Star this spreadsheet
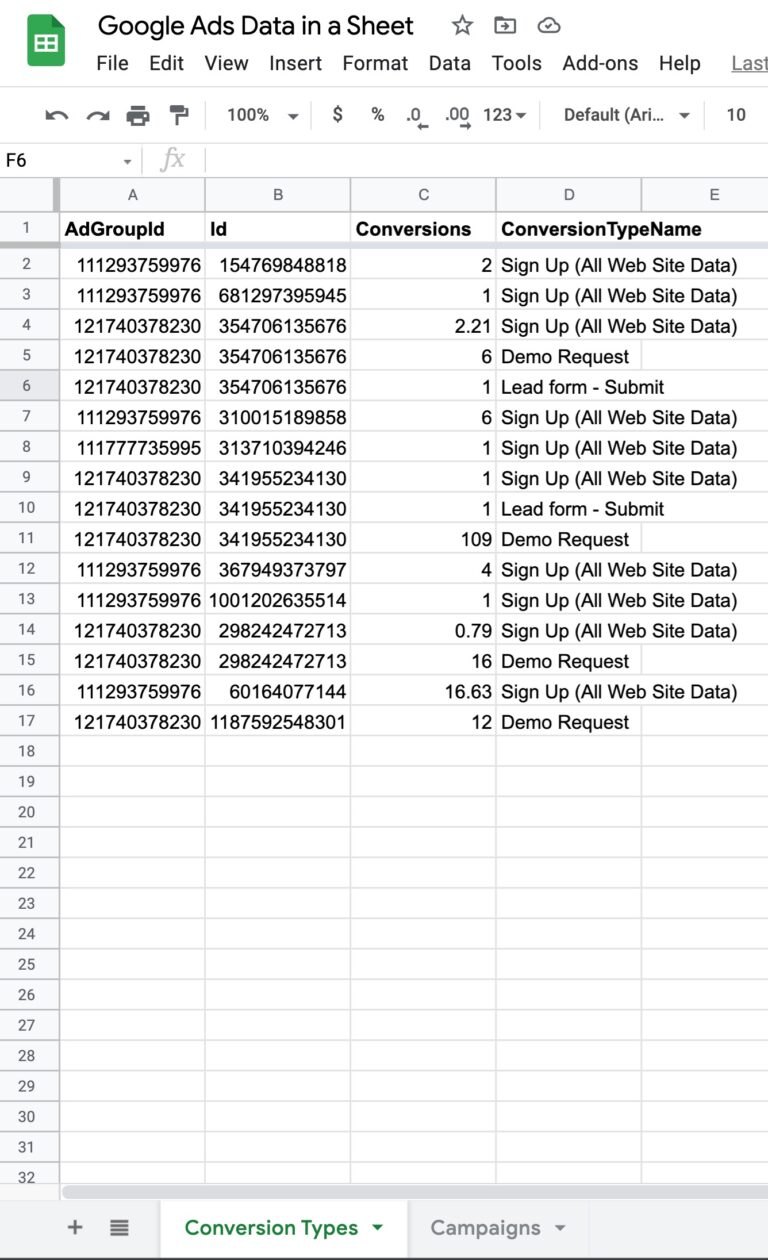 coord(461,26)
